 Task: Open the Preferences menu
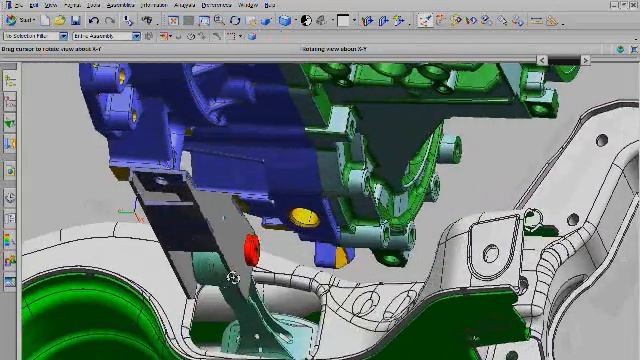coord(216,5)
